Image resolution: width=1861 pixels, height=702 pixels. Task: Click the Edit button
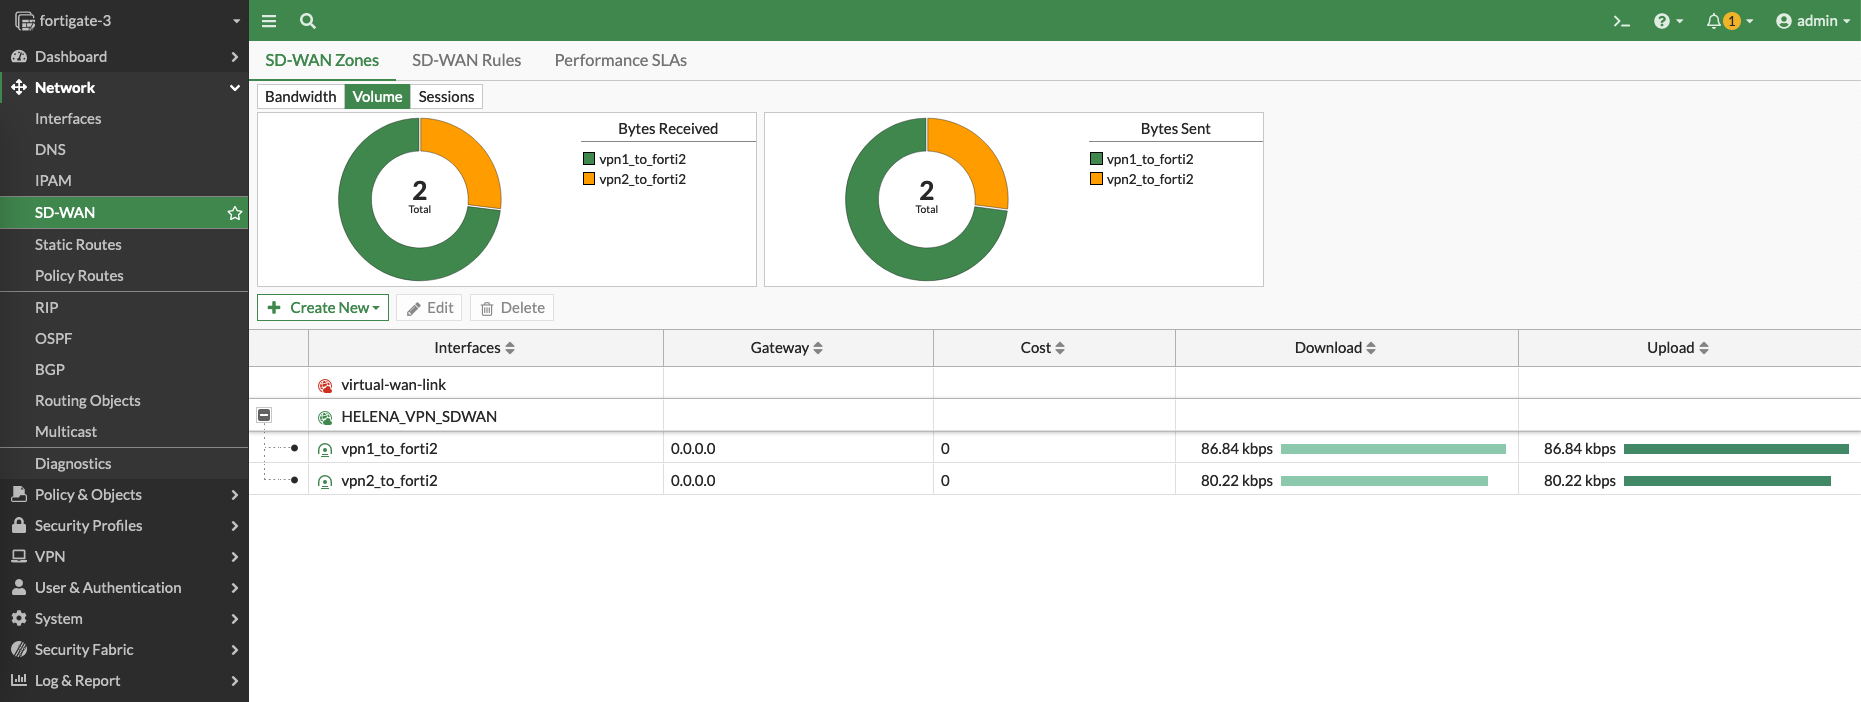click(429, 308)
